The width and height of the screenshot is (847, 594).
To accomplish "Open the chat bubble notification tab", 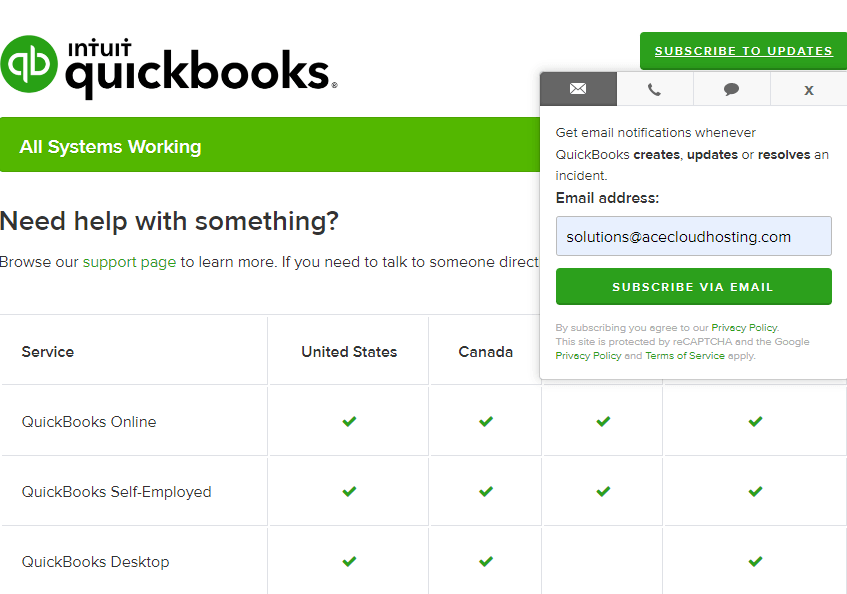I will point(731,89).
